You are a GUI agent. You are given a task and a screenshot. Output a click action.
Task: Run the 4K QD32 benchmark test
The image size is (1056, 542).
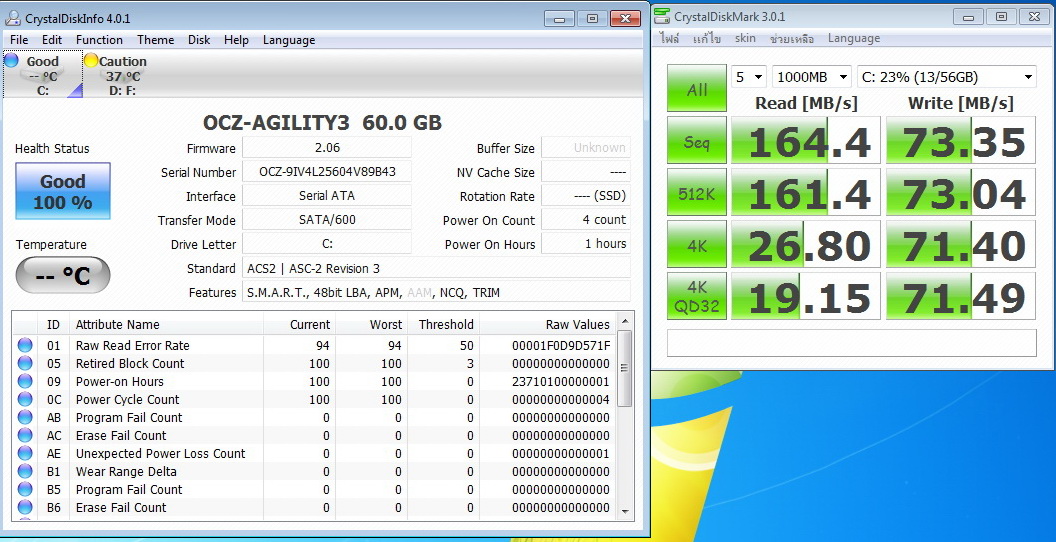pos(697,296)
